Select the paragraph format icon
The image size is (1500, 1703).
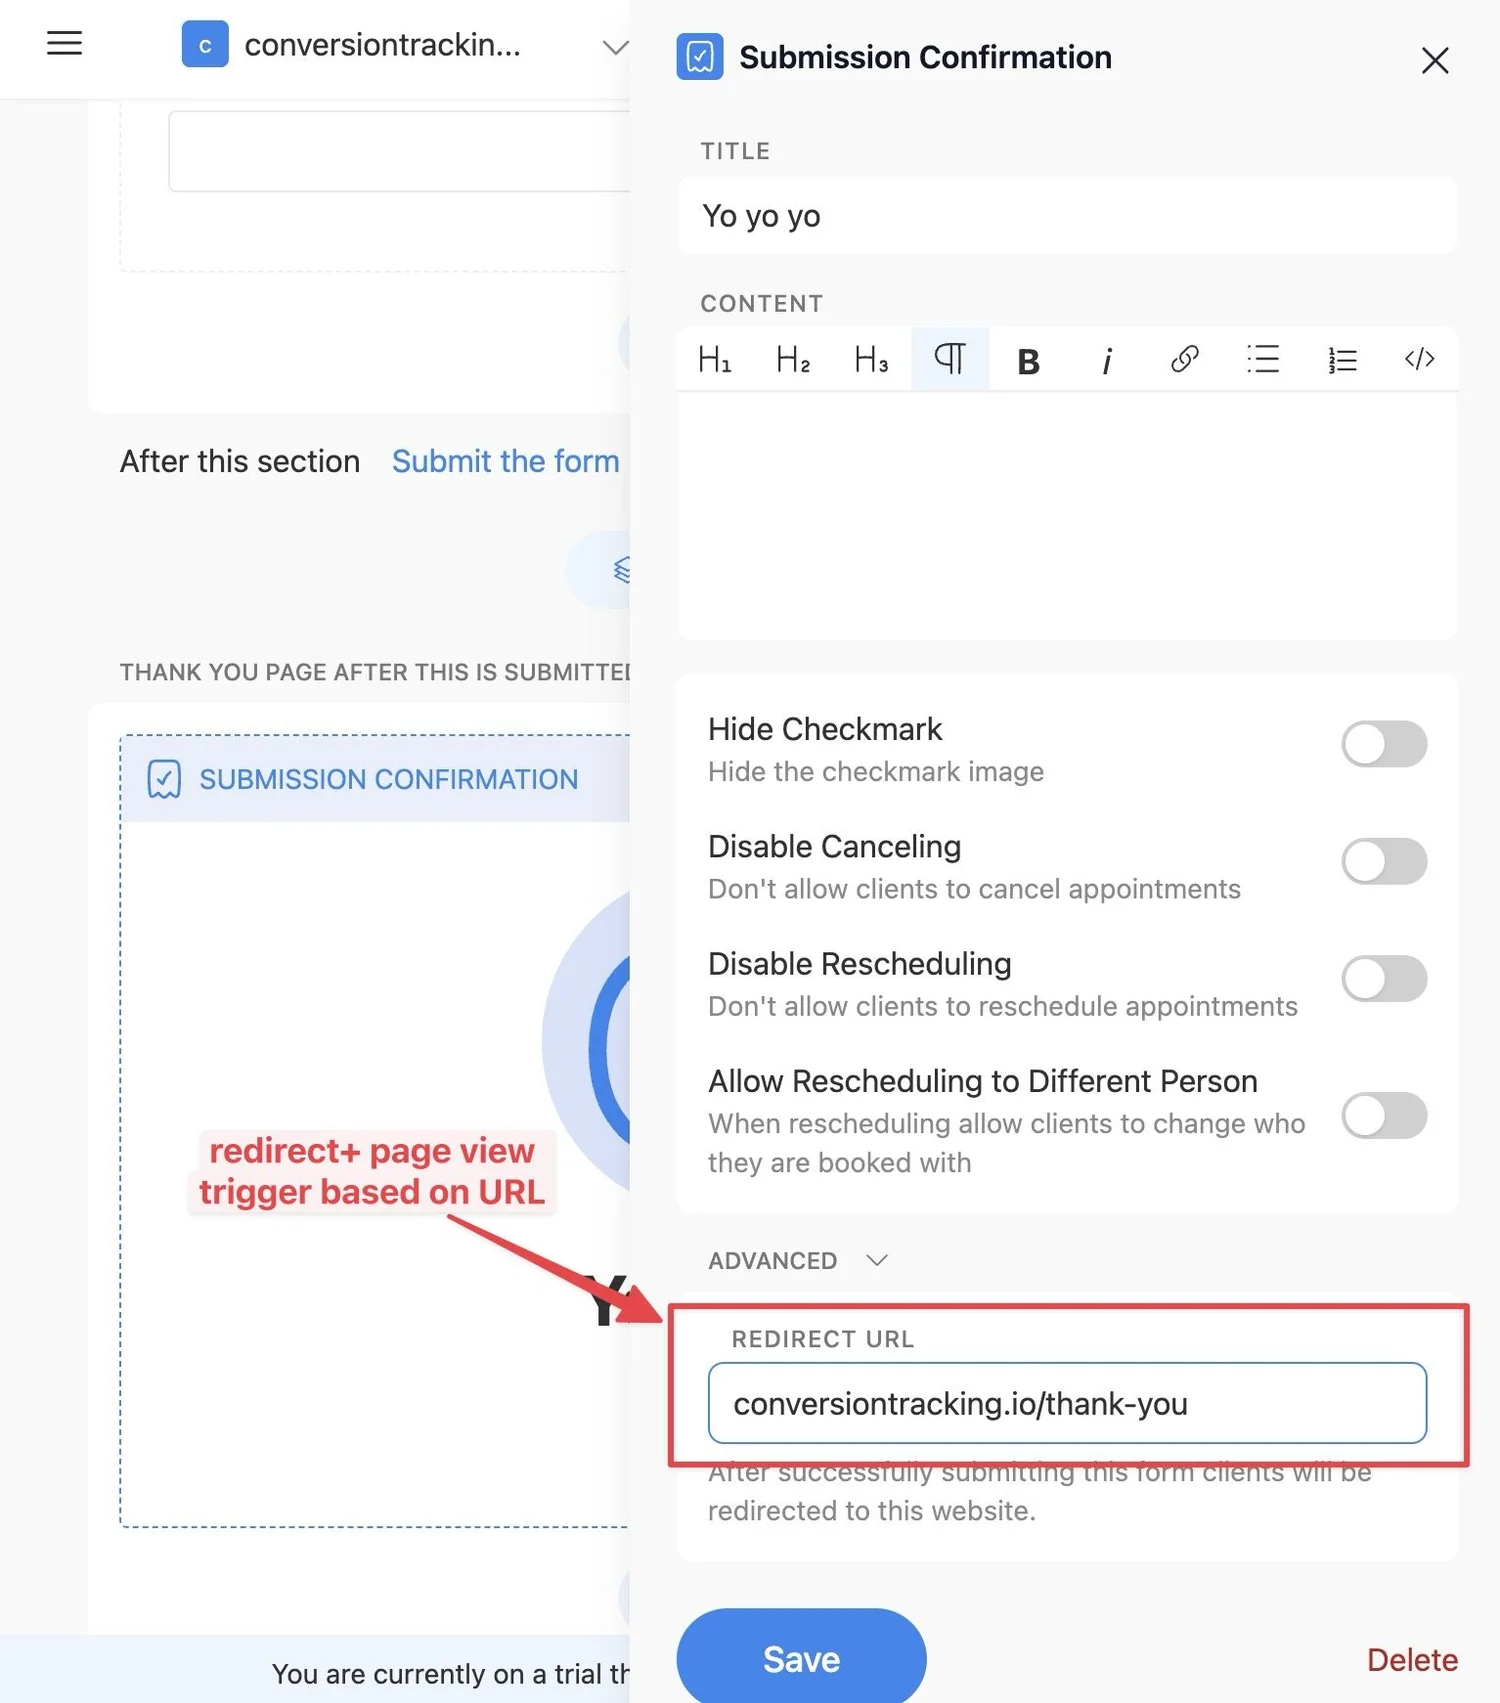pyautogui.click(x=950, y=359)
